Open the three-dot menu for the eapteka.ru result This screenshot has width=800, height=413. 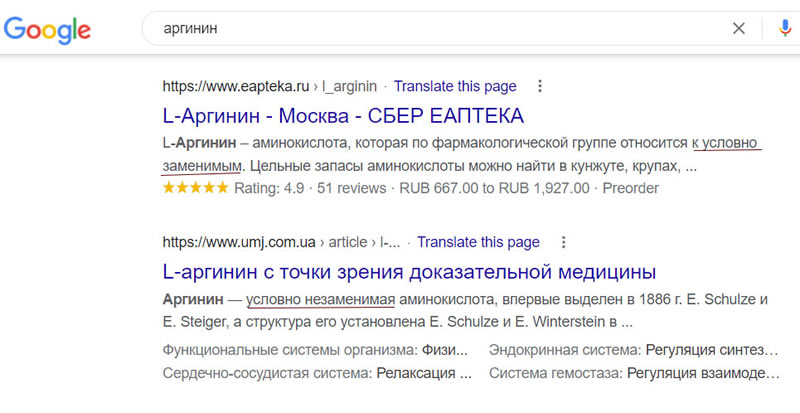click(540, 86)
